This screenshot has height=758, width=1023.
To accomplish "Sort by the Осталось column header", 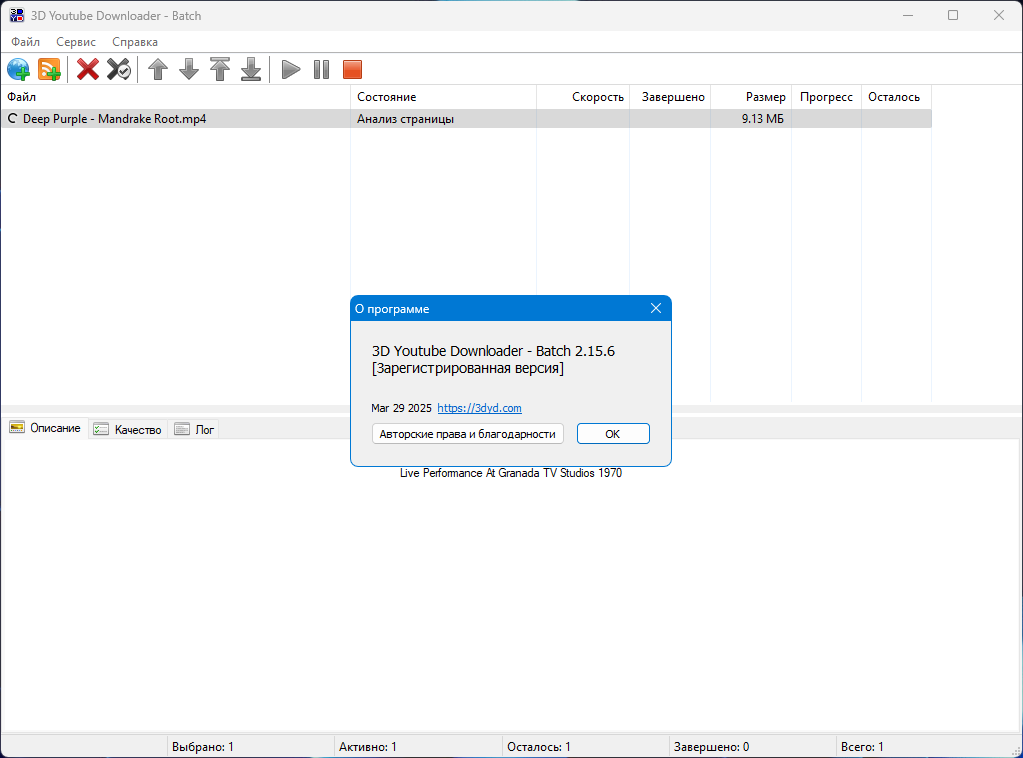I will [896, 97].
